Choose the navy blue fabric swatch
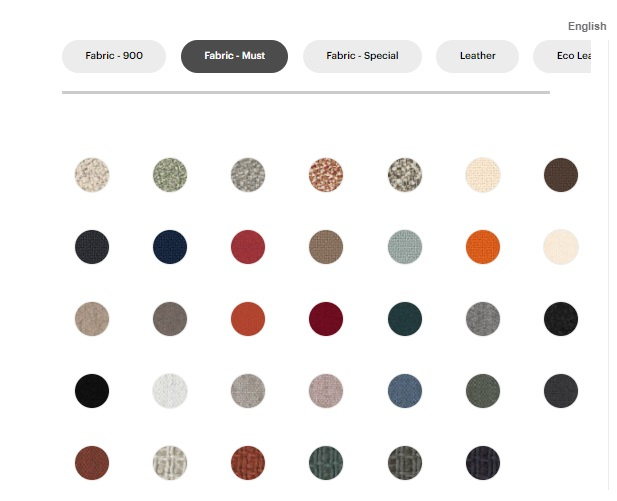Image resolution: width=617 pixels, height=501 pixels. click(170, 247)
